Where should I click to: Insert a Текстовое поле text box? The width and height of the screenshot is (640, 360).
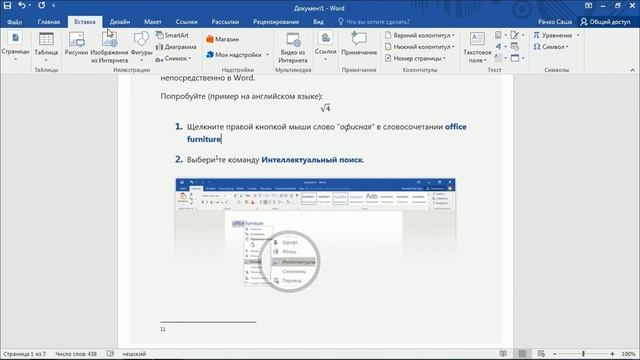[477, 47]
